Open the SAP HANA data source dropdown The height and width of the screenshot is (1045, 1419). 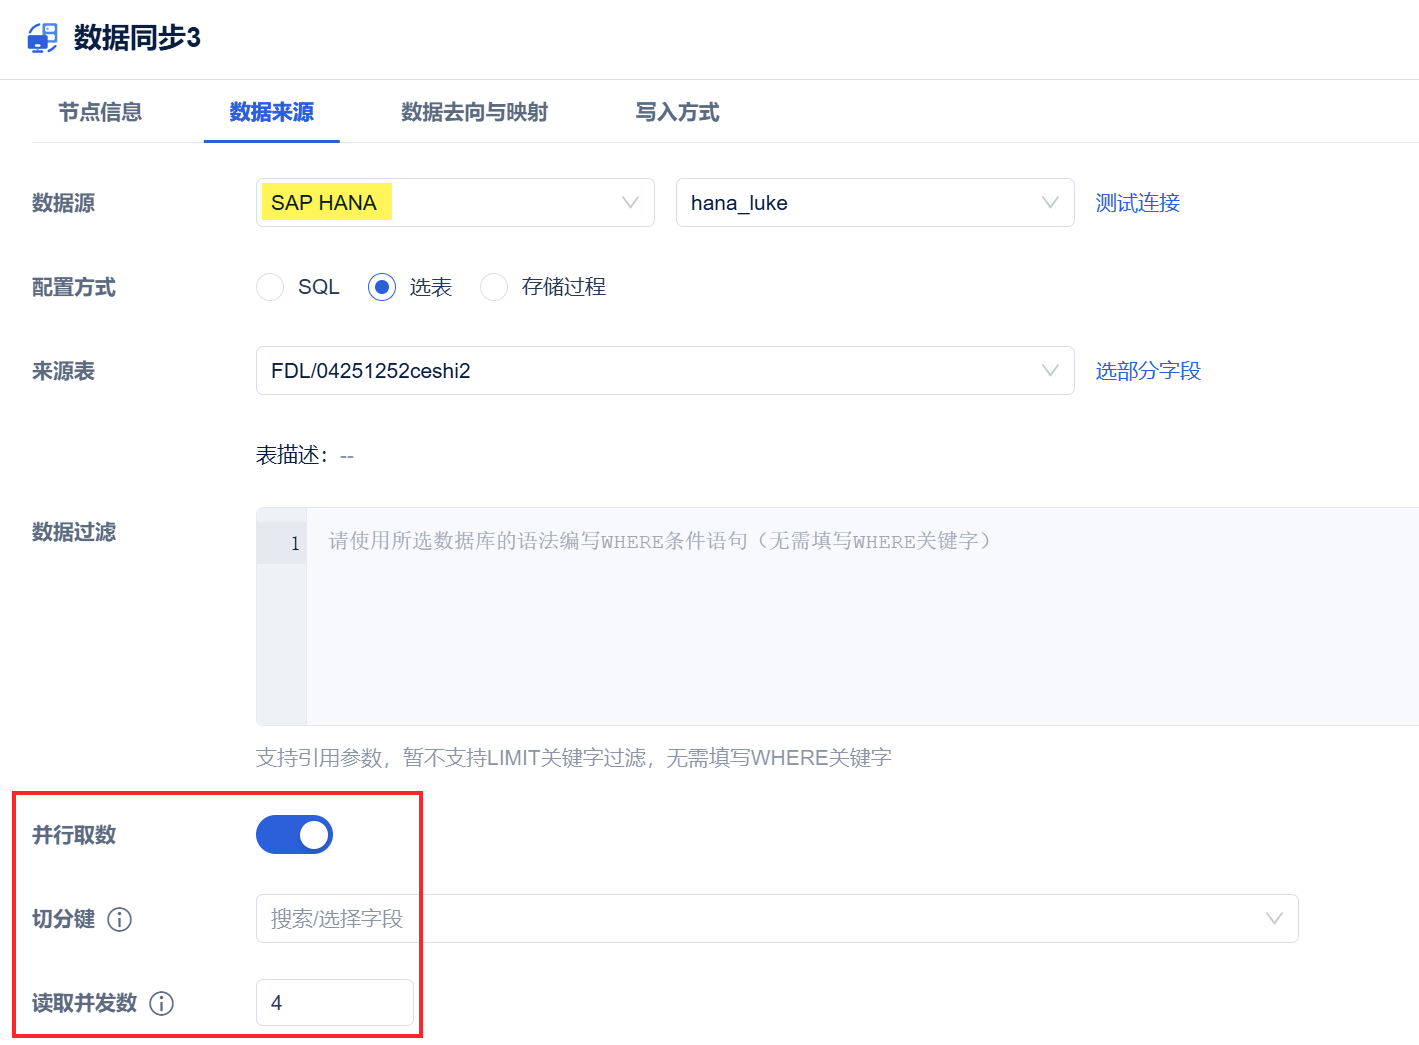point(455,203)
